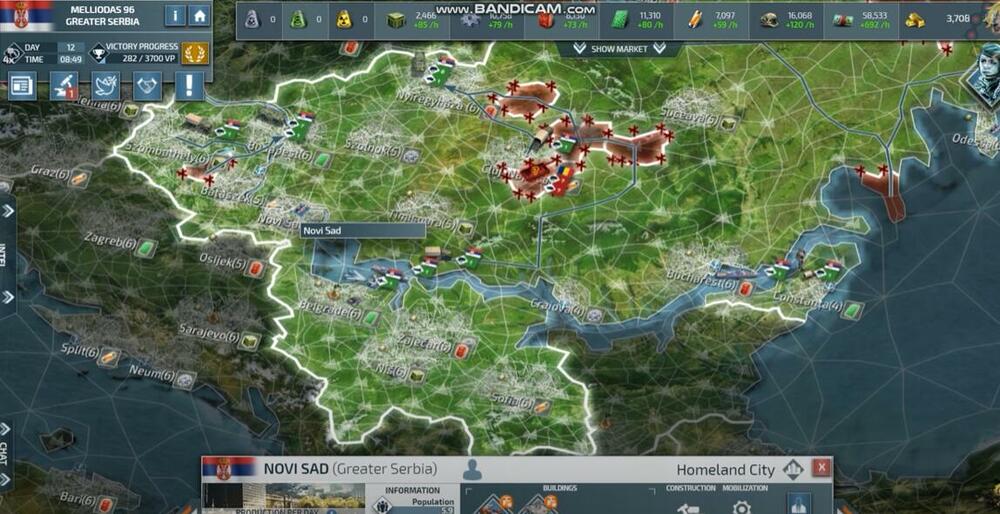
Task: Open the diplomacy dove icon
Action: point(106,86)
